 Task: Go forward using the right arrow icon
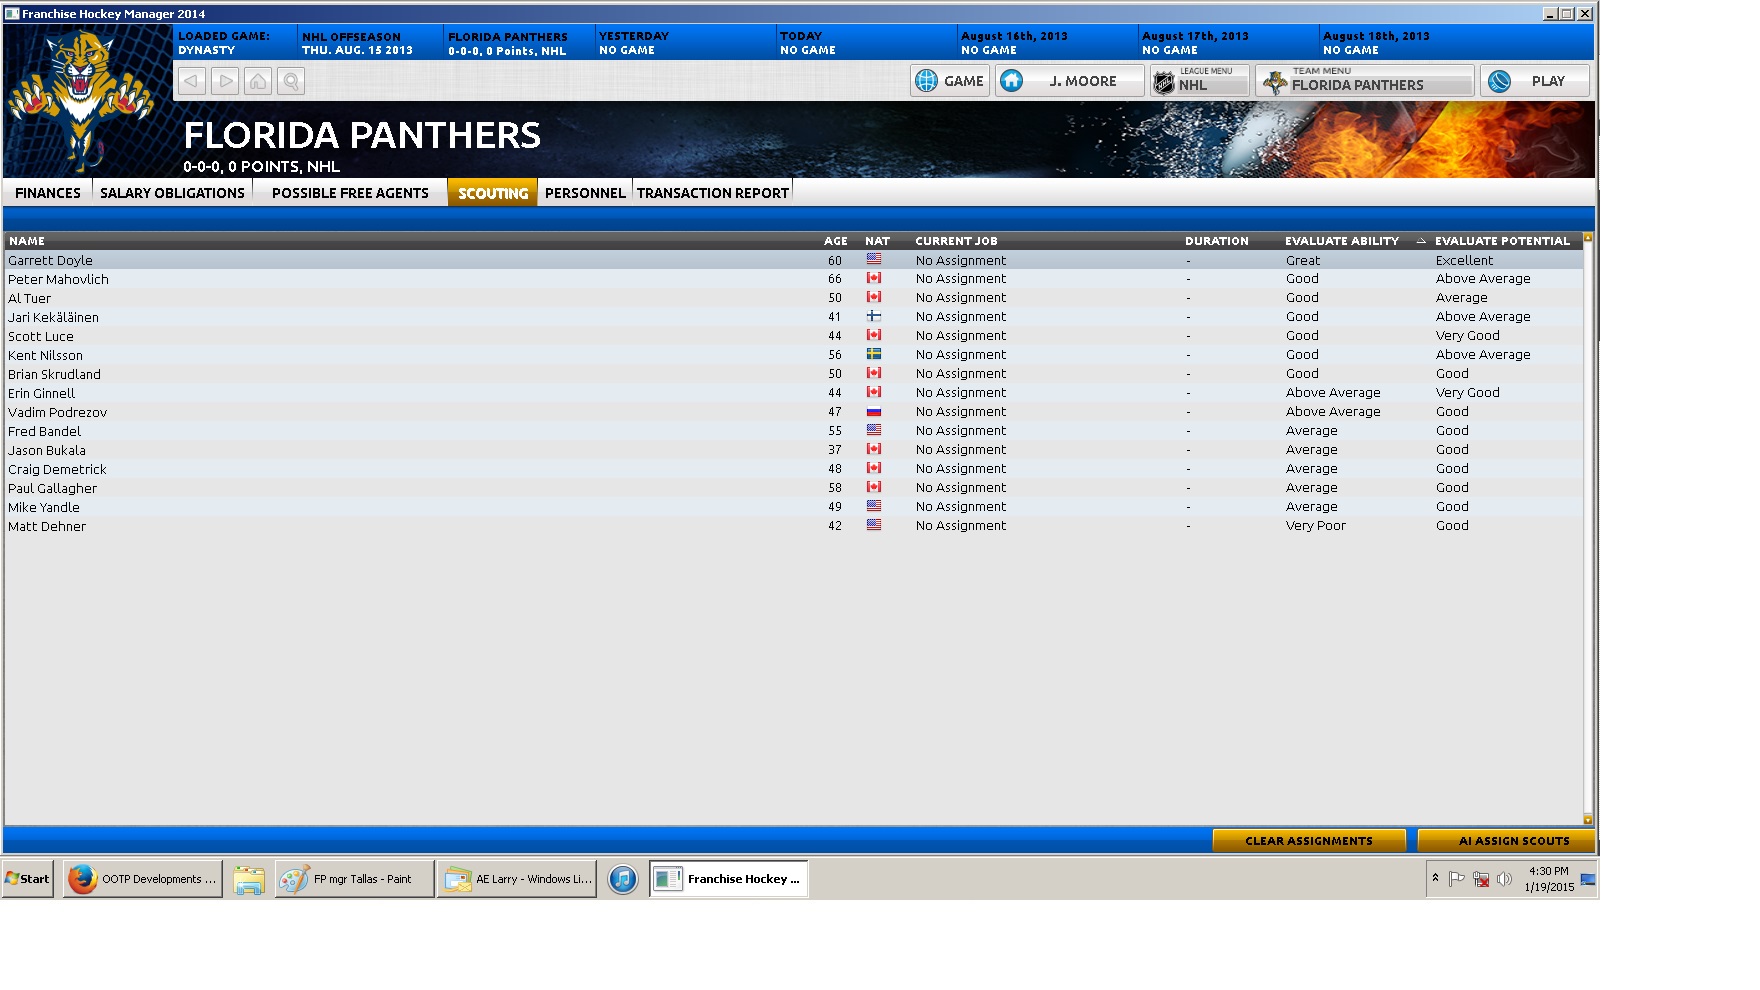tap(225, 81)
